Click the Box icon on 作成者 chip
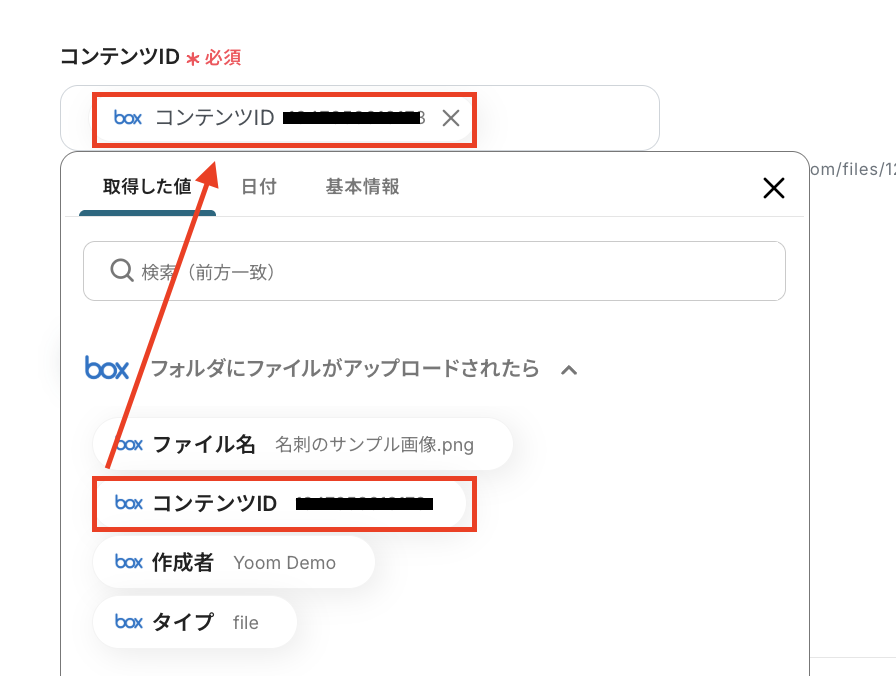The image size is (896, 676). click(x=129, y=562)
